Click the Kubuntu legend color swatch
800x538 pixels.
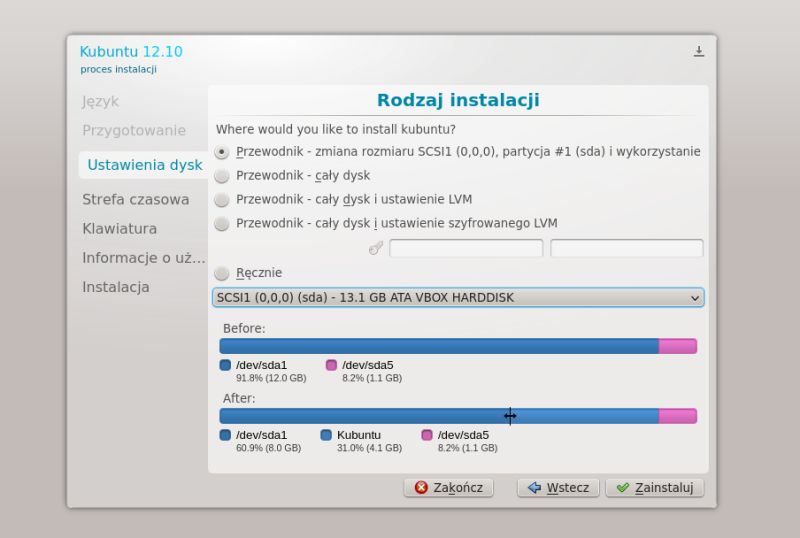(326, 435)
